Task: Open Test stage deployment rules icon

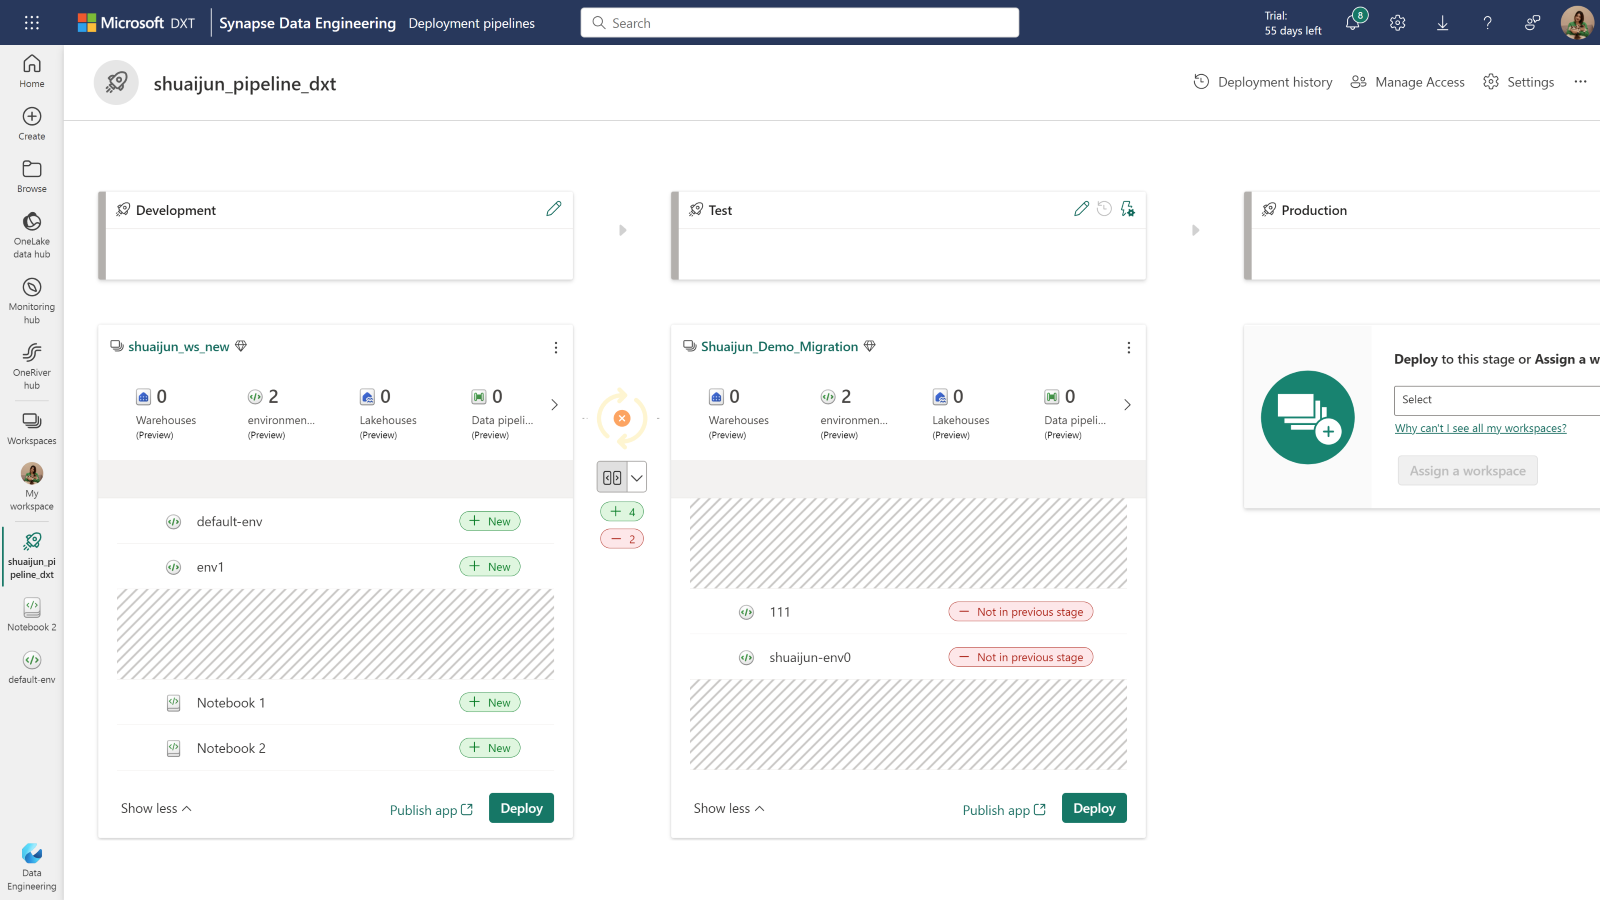Action: (1128, 209)
